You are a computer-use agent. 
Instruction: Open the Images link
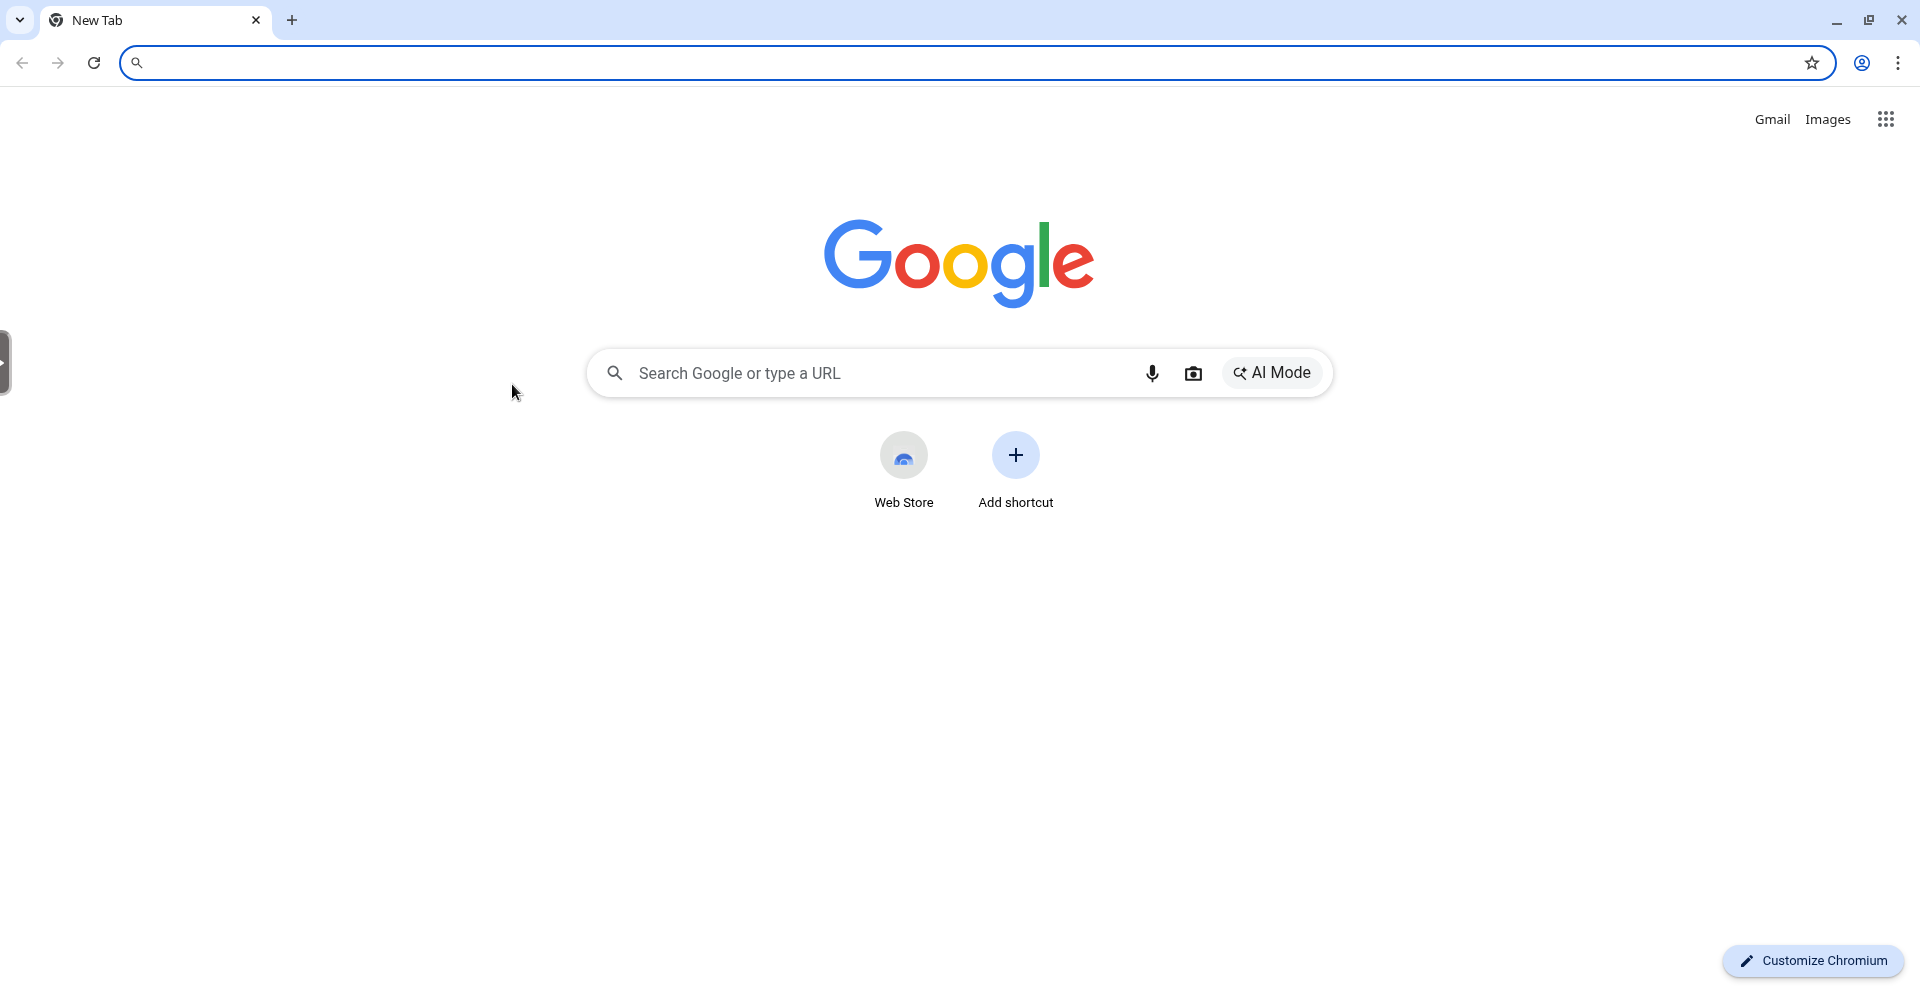[1828, 119]
